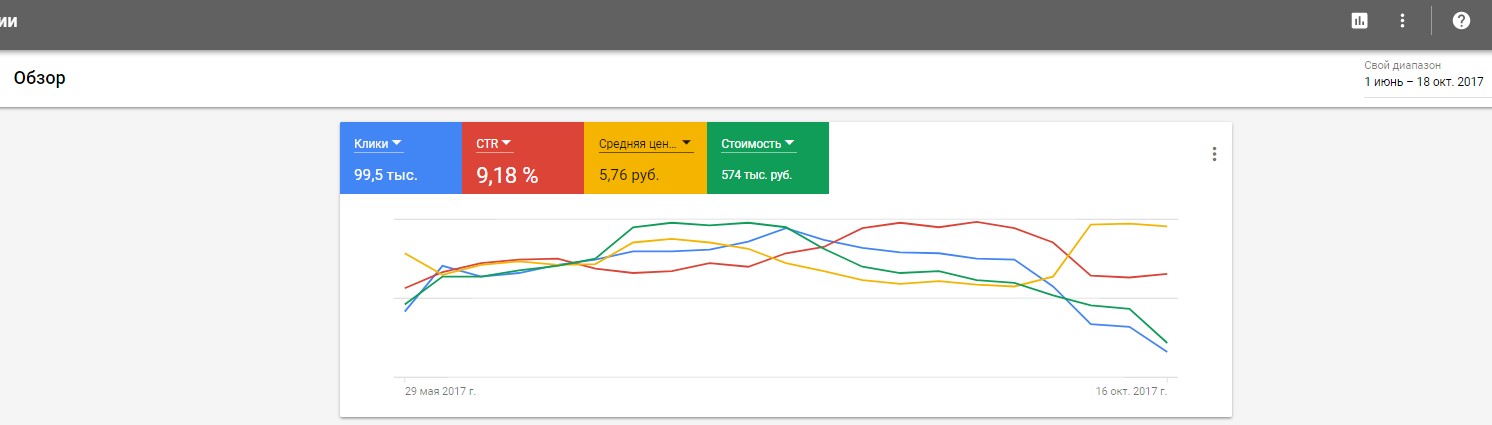Screen dimensions: 1492x425
Task: Select the blue card value 99,5 тыс.
Action: 386,175
